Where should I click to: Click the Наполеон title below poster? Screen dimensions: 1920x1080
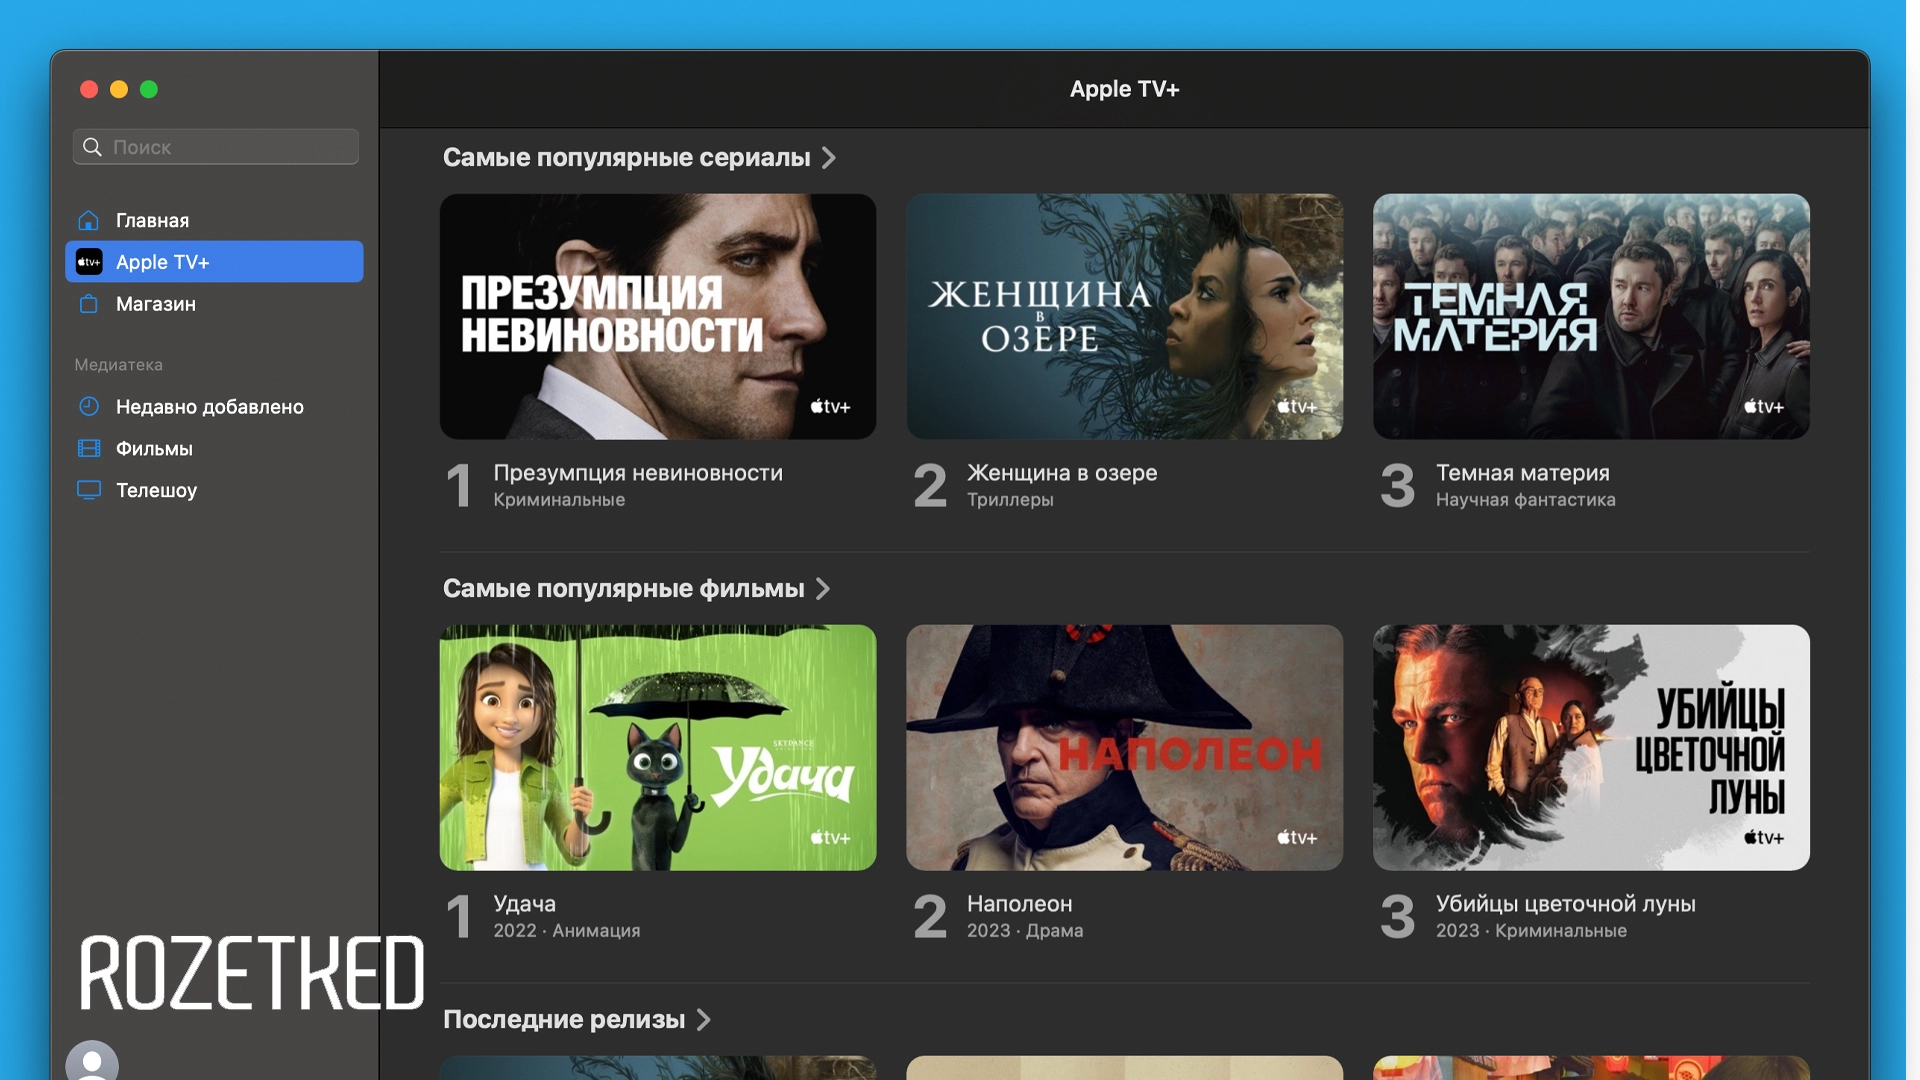pos(1019,904)
